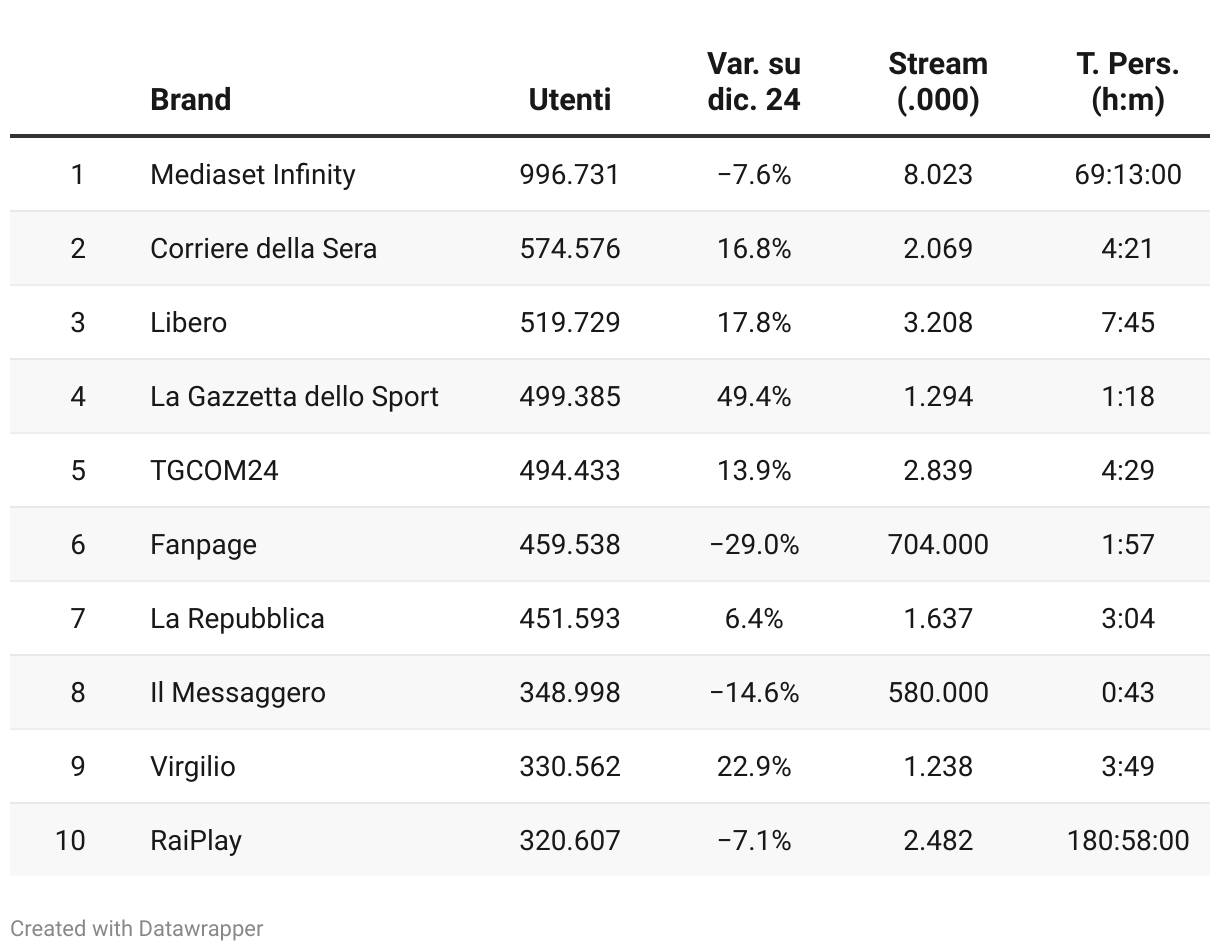Click La Gazzetta dello Sport brand name
This screenshot has height=952, width=1220.
[295, 396]
